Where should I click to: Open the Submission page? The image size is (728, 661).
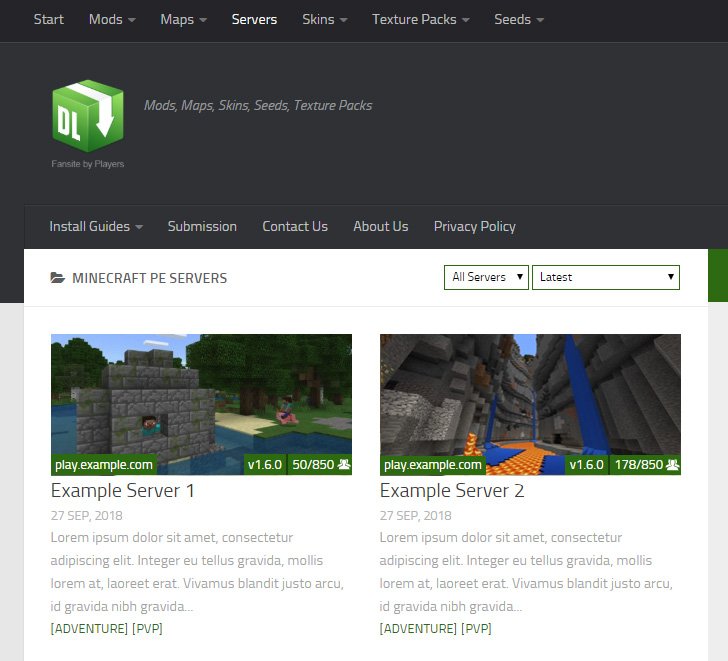(202, 227)
